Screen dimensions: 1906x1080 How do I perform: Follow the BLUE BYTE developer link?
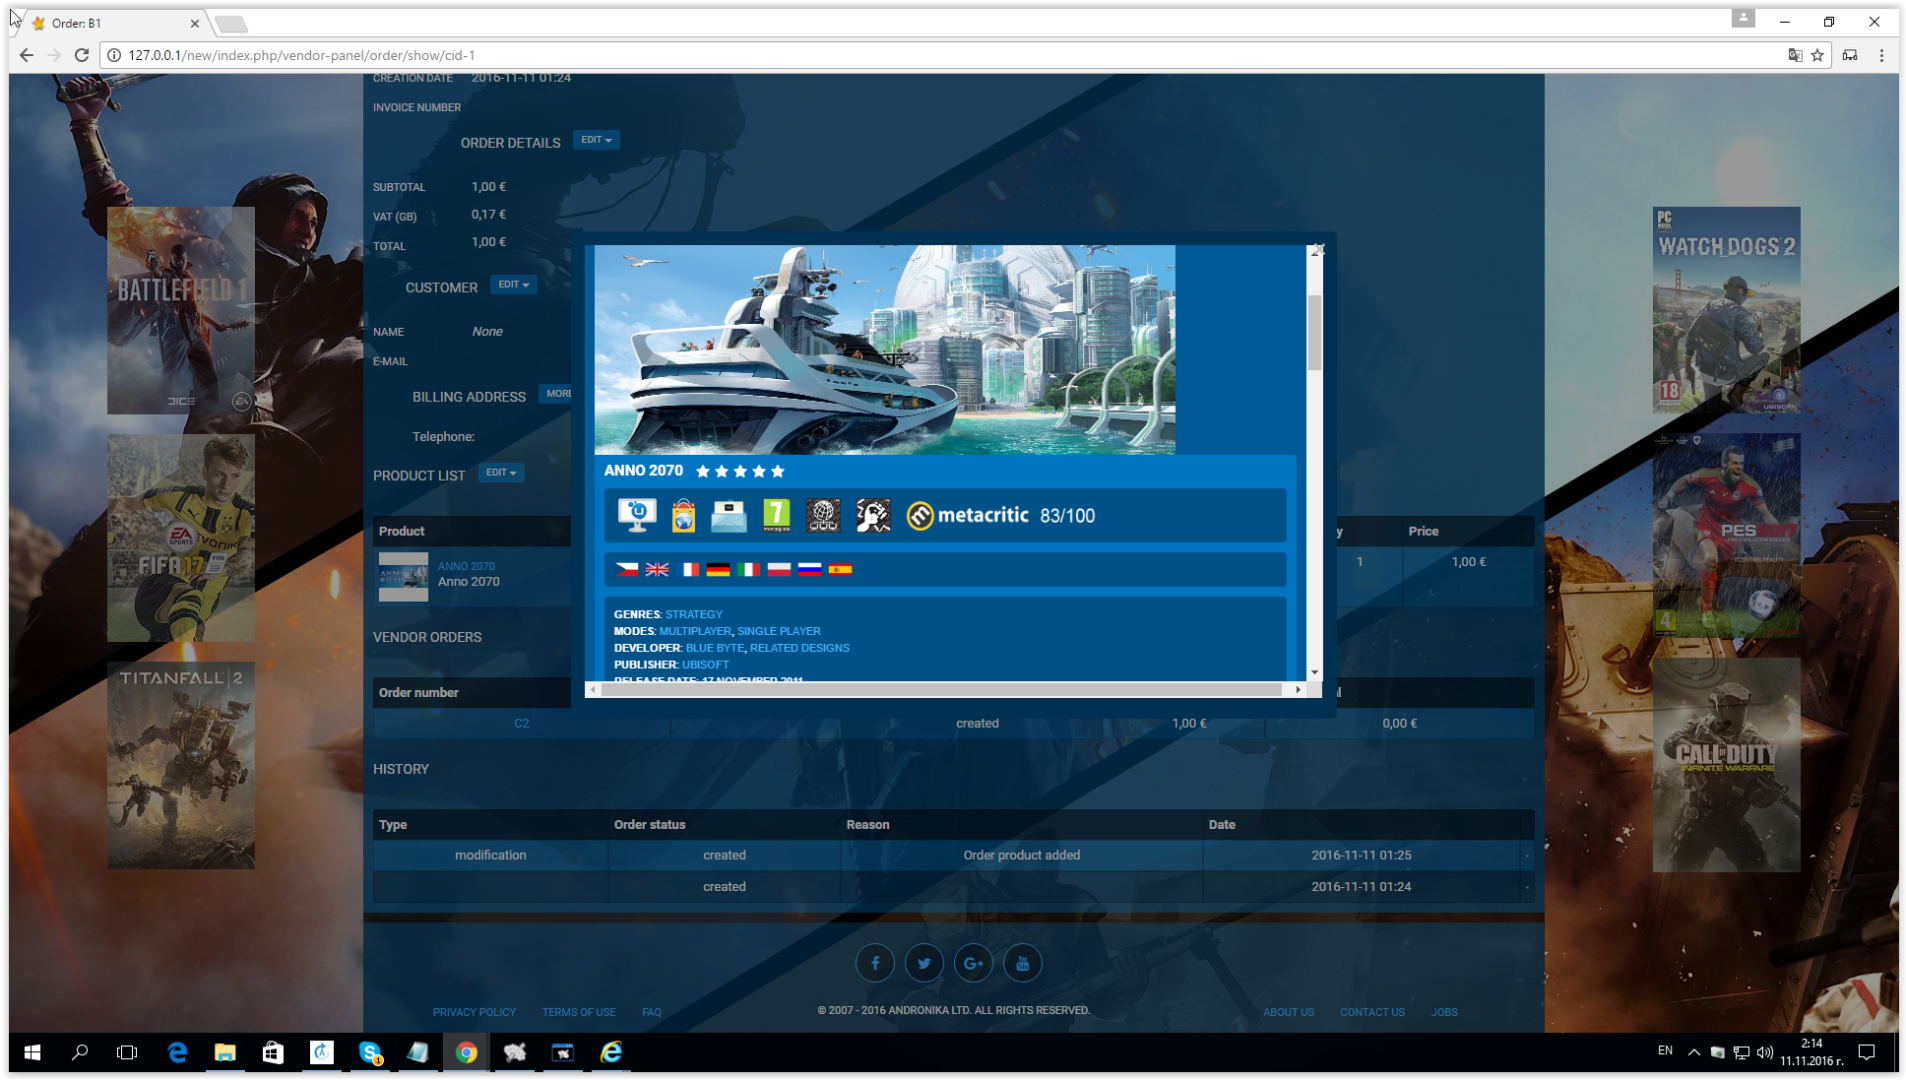coord(715,648)
